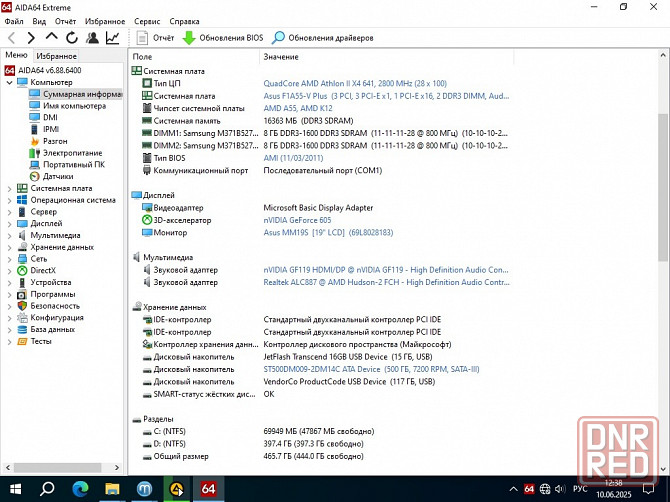Click the volume speaker tray icon

[x=560, y=489]
